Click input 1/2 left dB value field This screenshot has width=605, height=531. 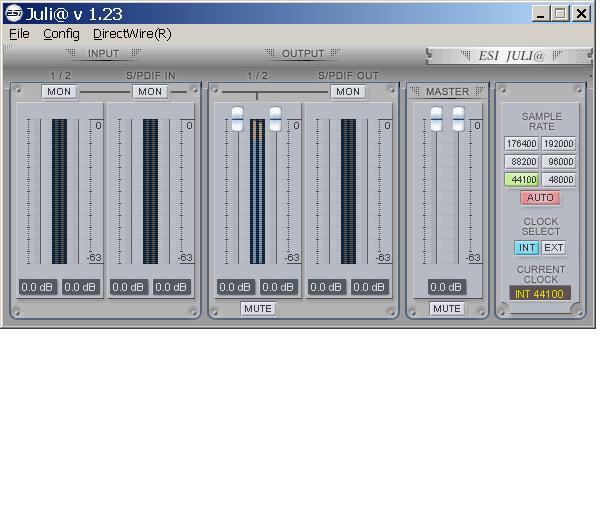tap(37, 287)
